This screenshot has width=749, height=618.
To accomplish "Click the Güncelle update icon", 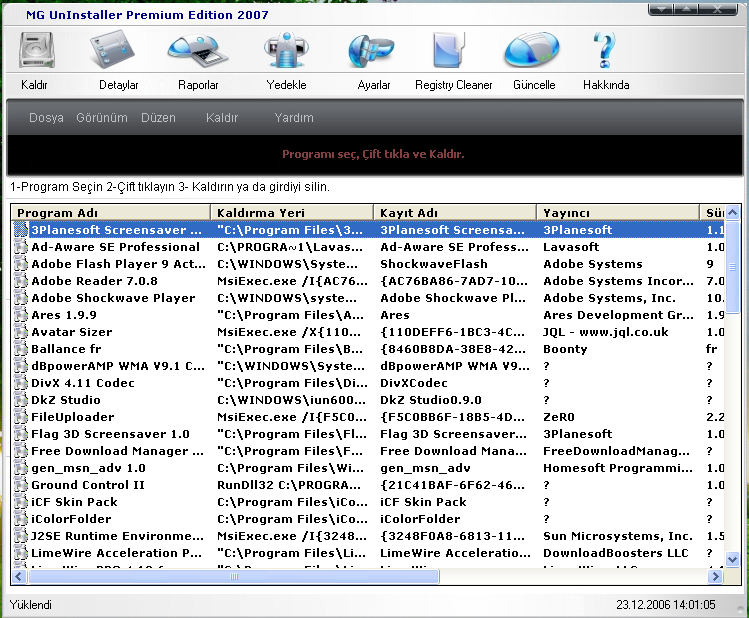I will pyautogui.click(x=532, y=50).
